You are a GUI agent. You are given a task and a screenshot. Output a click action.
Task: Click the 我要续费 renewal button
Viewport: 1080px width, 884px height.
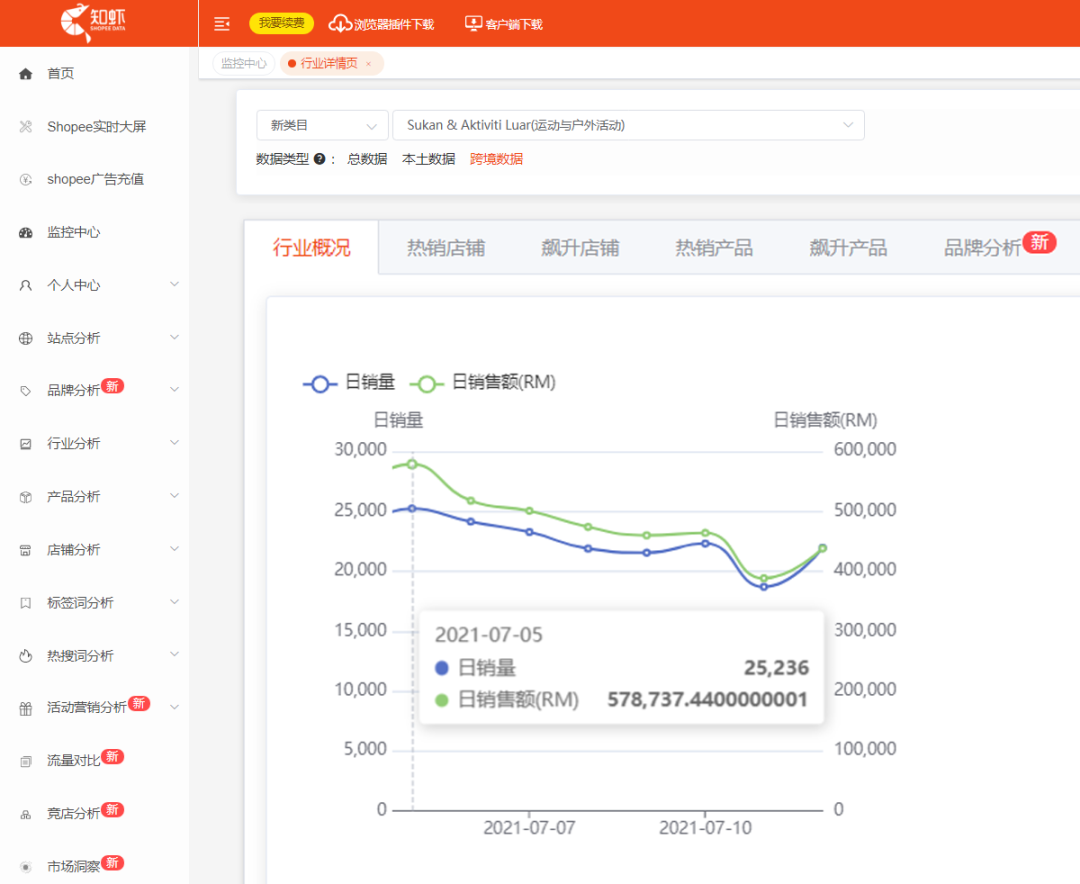click(280, 23)
